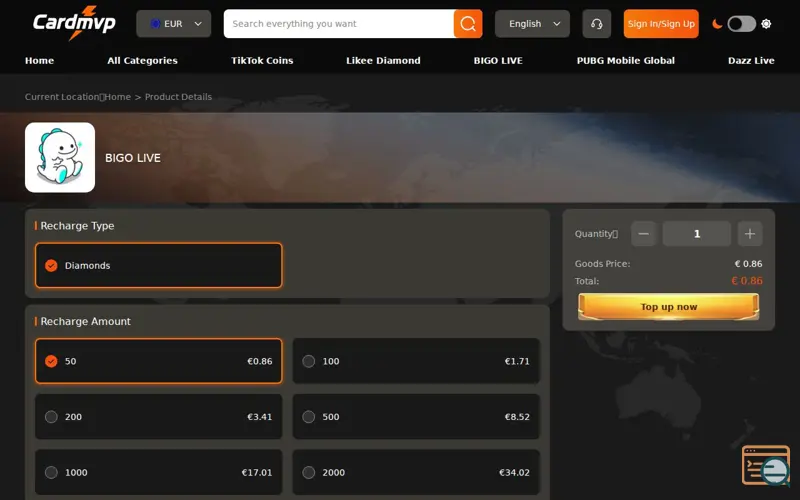This screenshot has height=500, width=800.
Task: Open the floating chat widget icon
Action: 766,465
